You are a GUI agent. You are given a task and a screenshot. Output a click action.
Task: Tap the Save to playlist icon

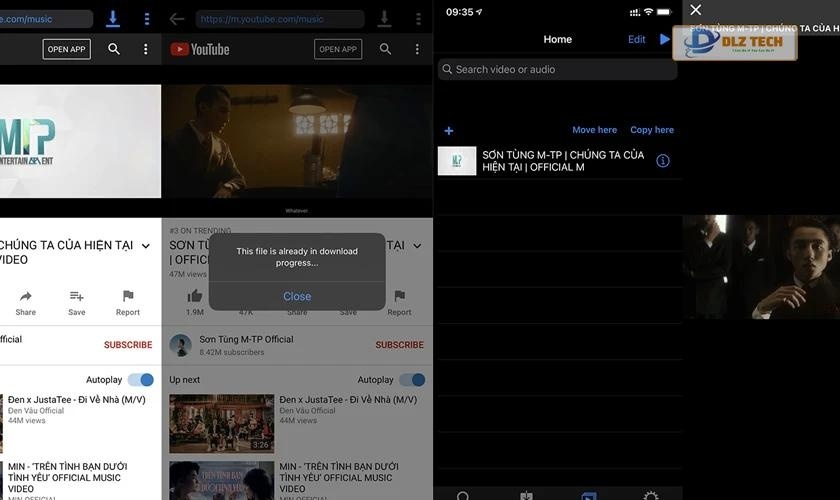click(x=76, y=296)
